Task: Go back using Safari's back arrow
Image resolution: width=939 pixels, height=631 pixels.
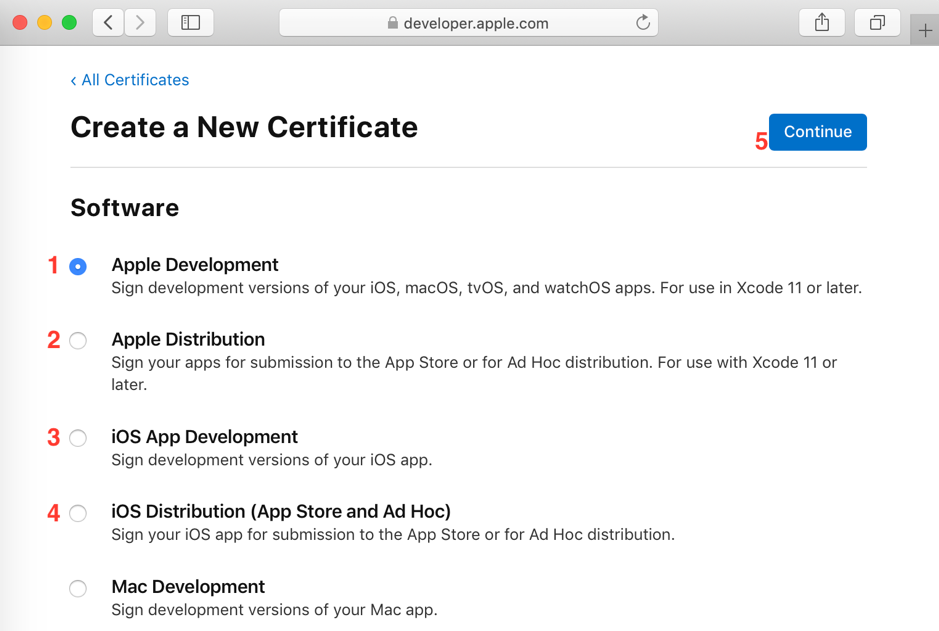Action: click(108, 23)
